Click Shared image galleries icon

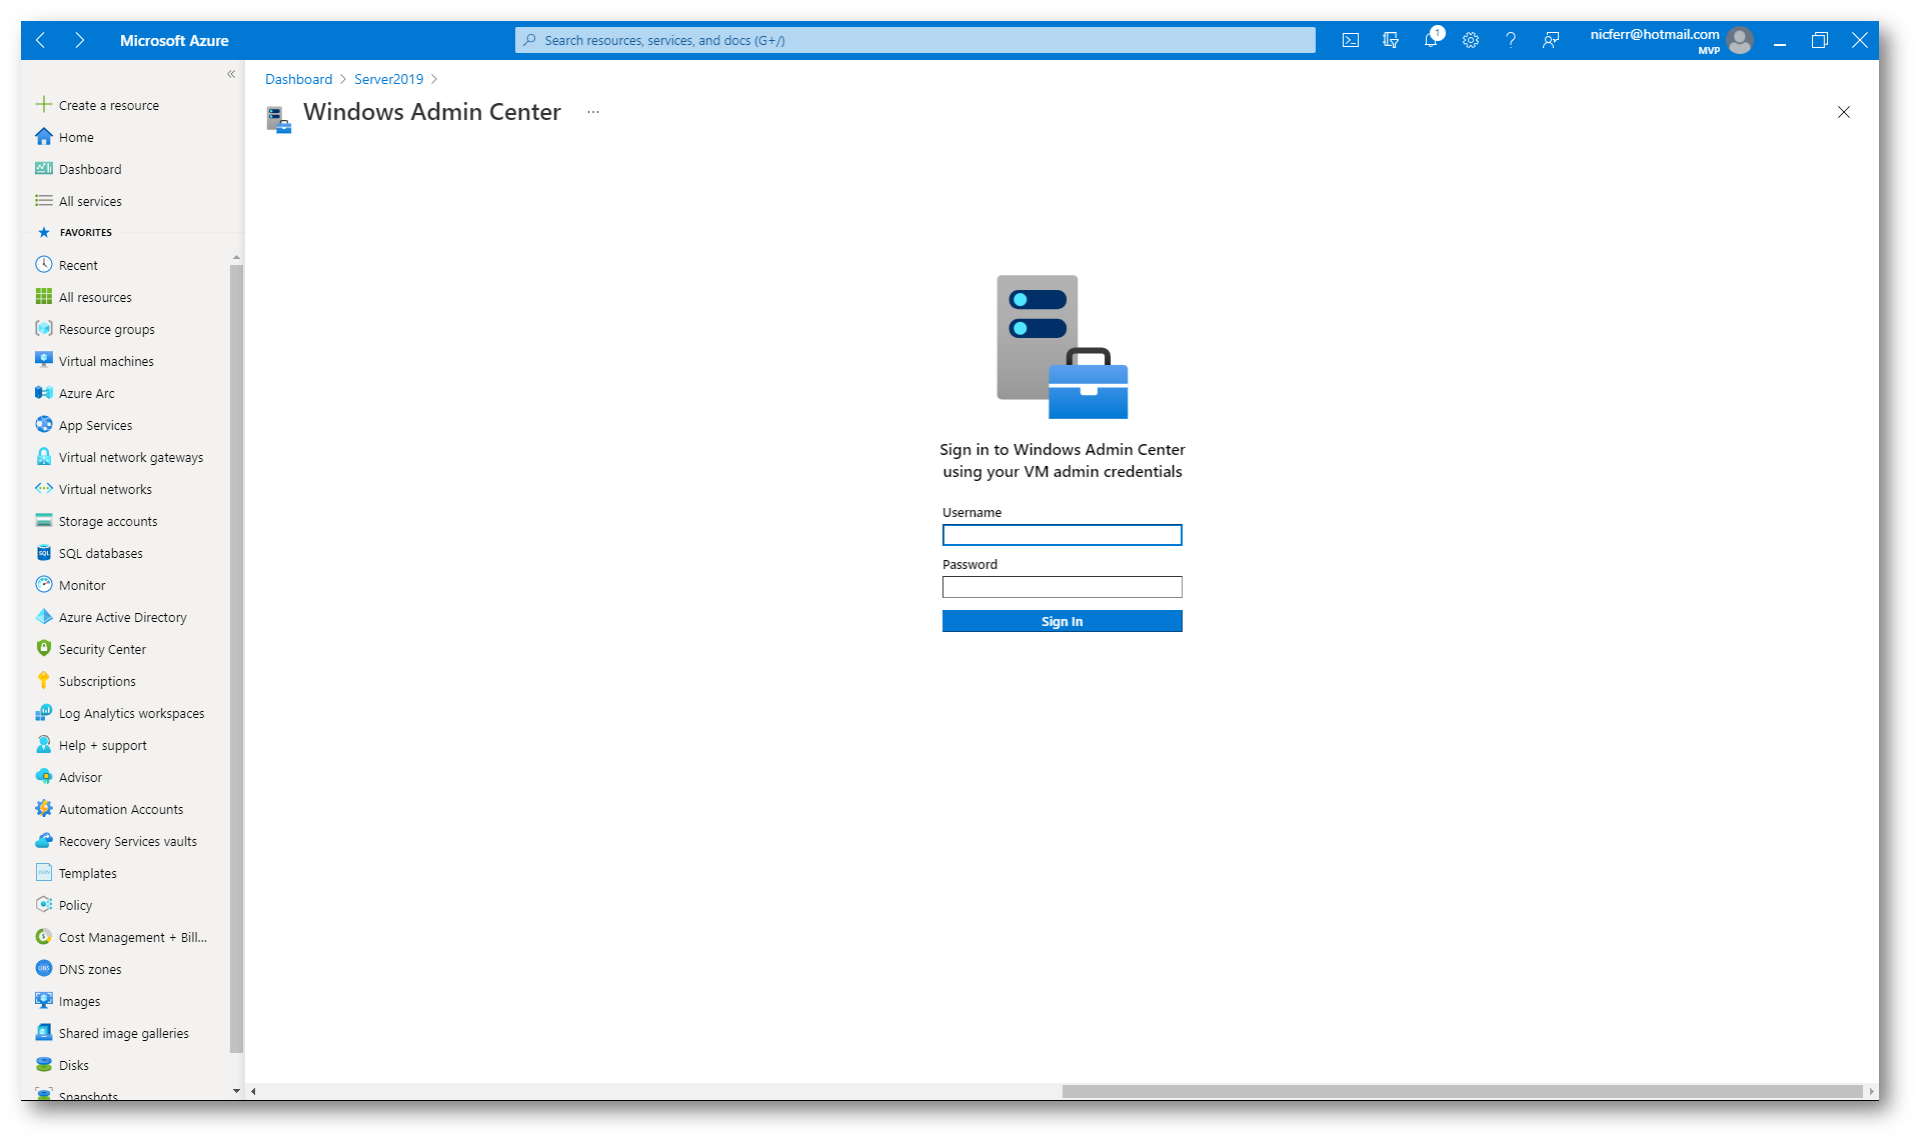[x=44, y=1033]
